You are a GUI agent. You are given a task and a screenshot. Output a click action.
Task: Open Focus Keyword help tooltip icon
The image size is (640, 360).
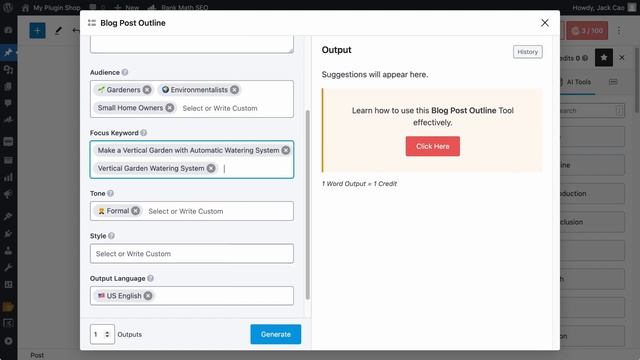[144, 133]
